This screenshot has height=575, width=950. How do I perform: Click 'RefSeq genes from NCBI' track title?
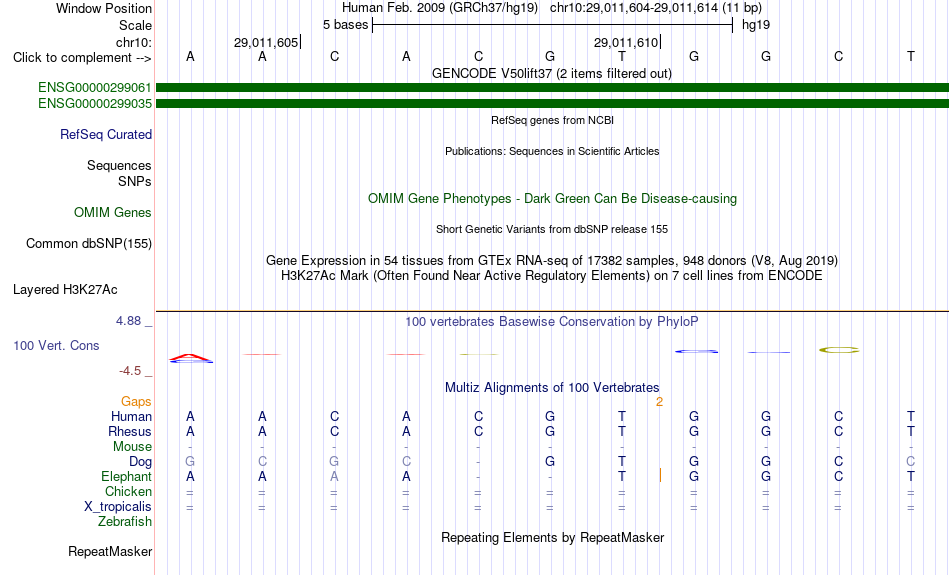[552, 120]
